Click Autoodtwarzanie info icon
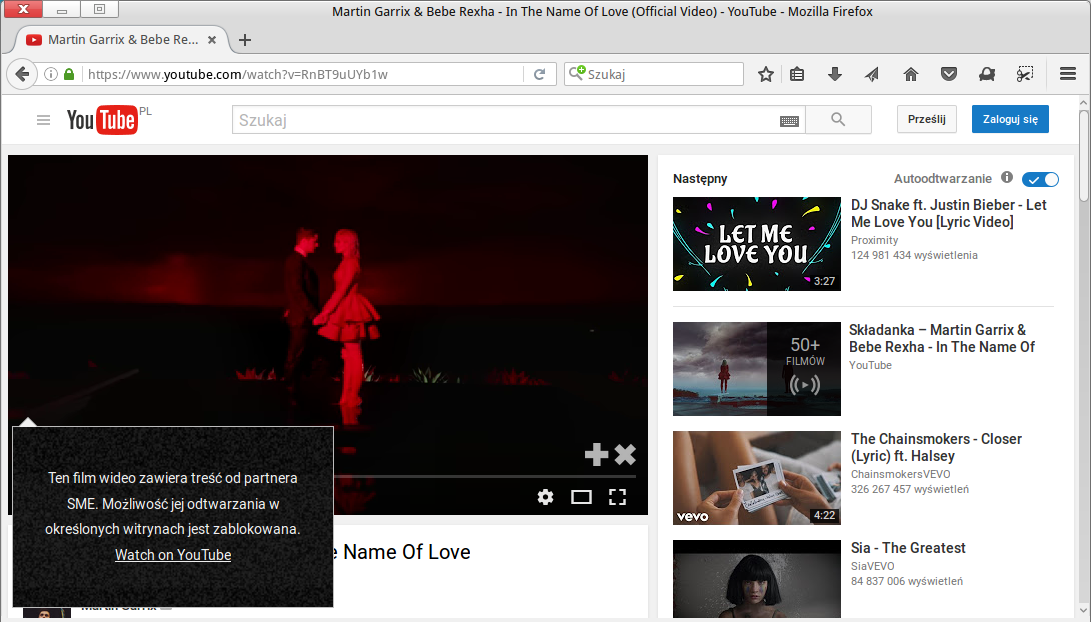The height and width of the screenshot is (622, 1091). coord(1007,177)
